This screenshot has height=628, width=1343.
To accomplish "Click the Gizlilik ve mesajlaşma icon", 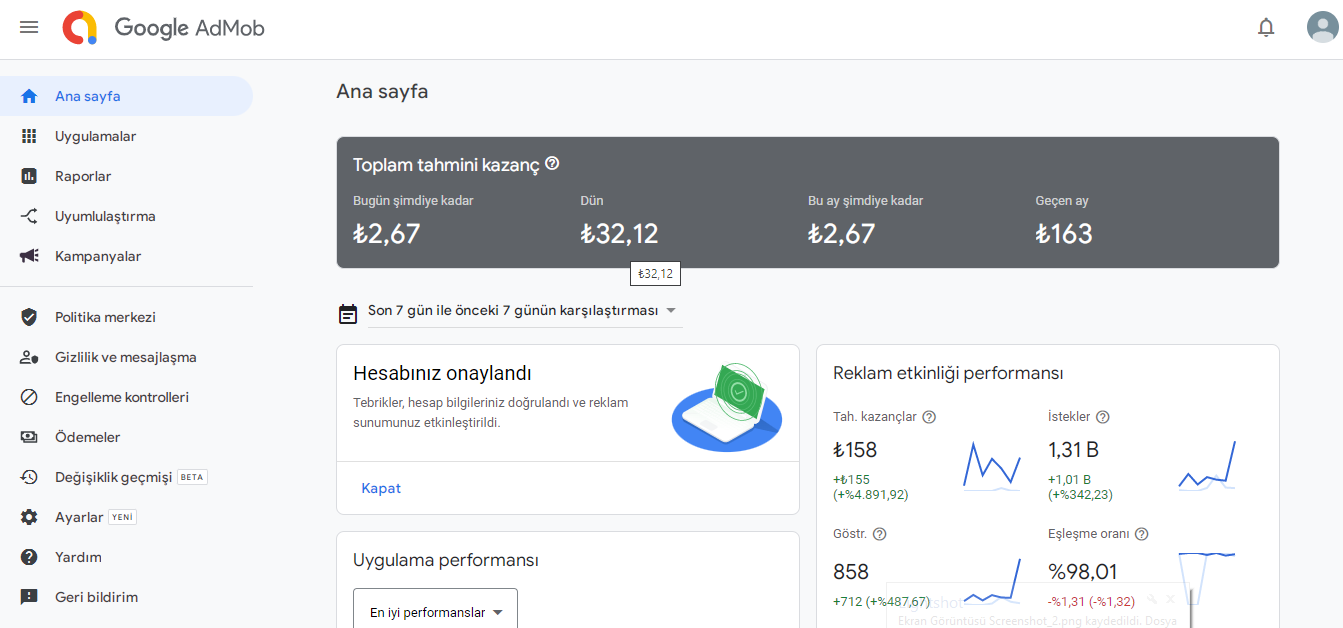I will pos(29,357).
